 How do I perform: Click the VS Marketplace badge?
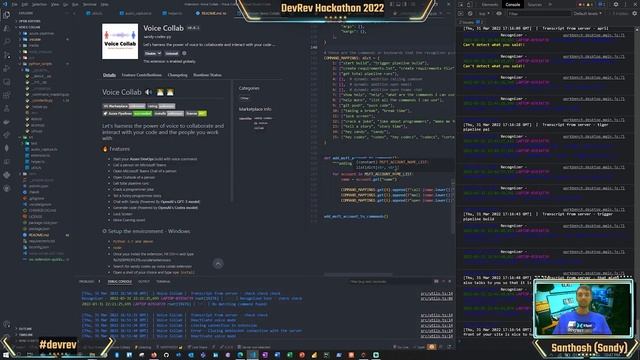[x=124, y=106]
